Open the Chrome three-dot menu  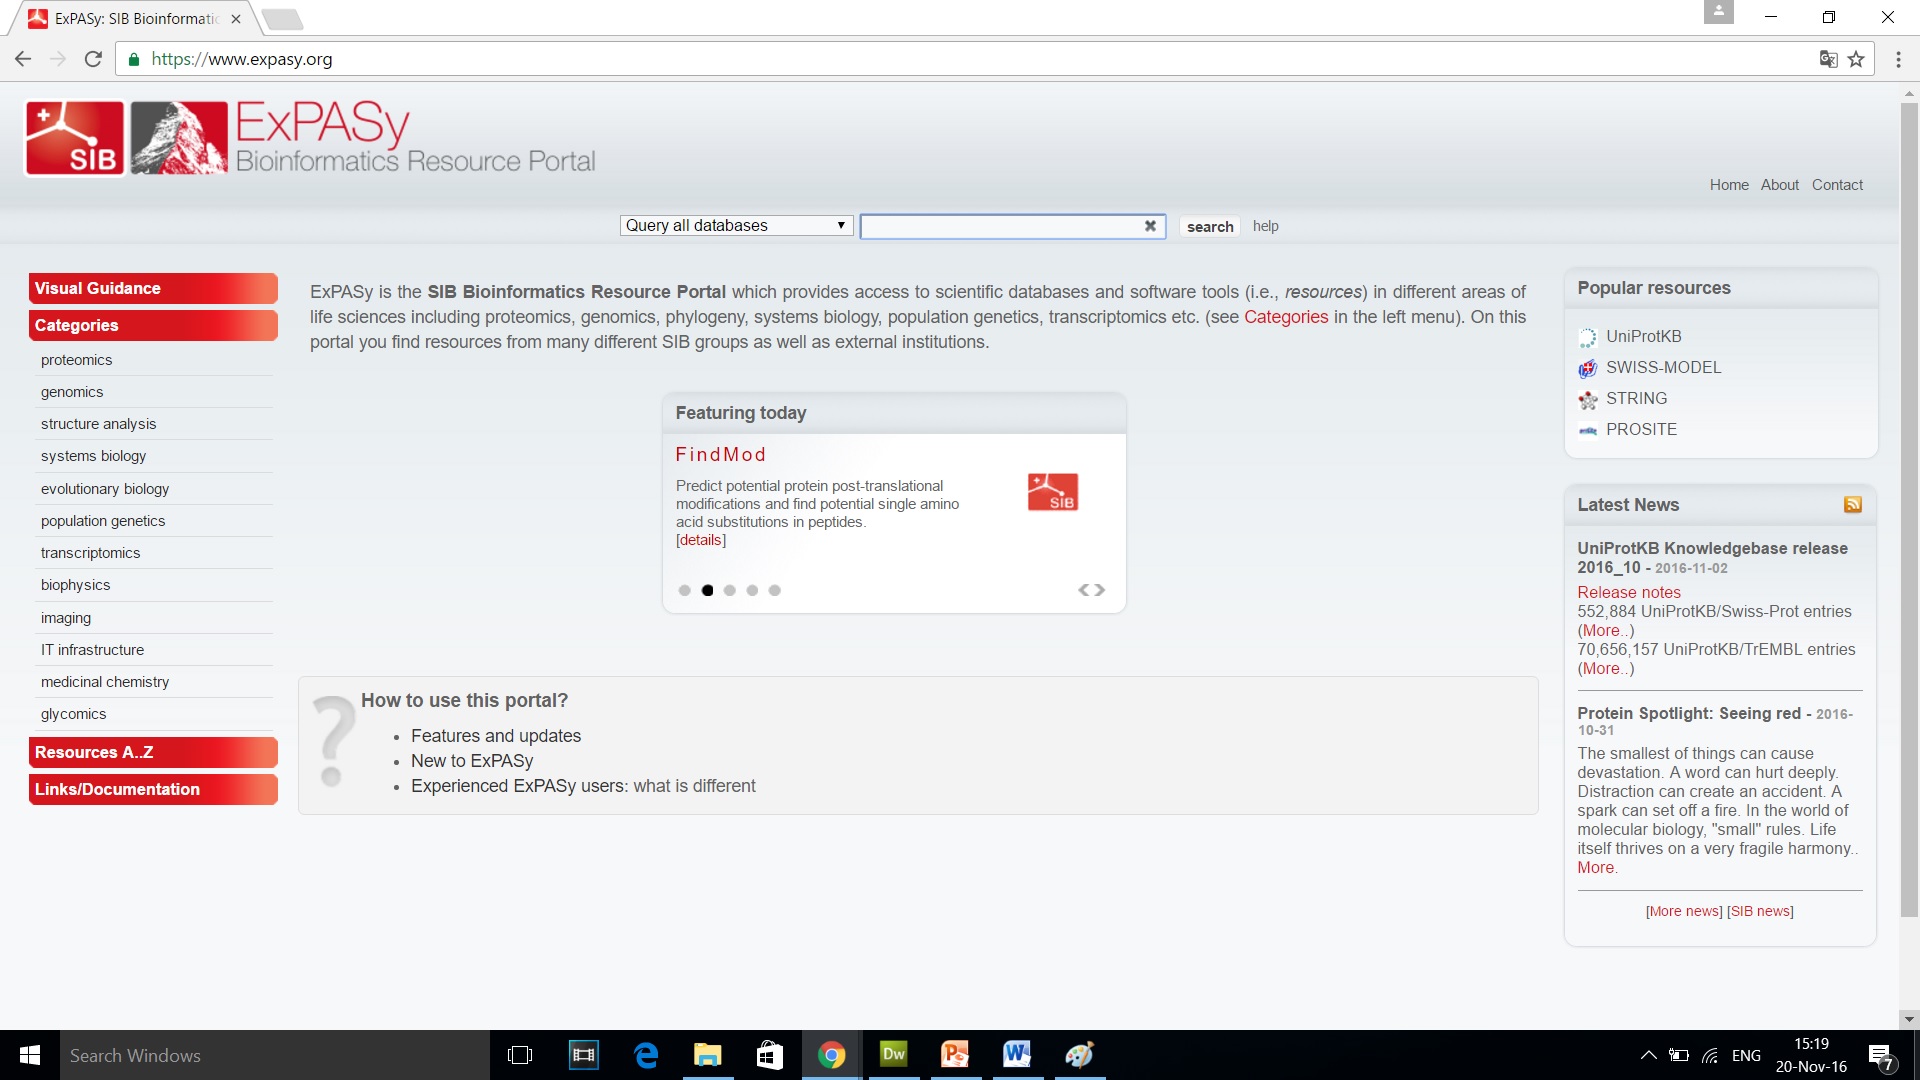coord(1898,59)
